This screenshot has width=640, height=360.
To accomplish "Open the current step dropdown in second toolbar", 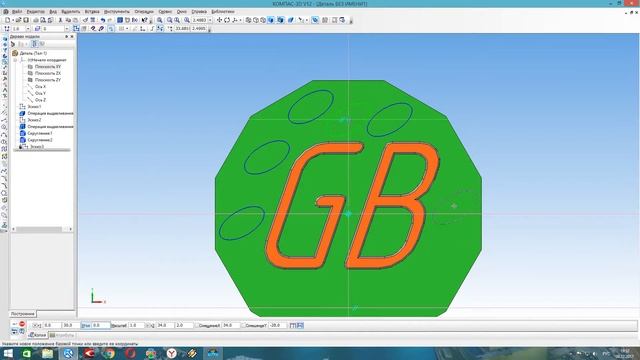I will (28, 29).
